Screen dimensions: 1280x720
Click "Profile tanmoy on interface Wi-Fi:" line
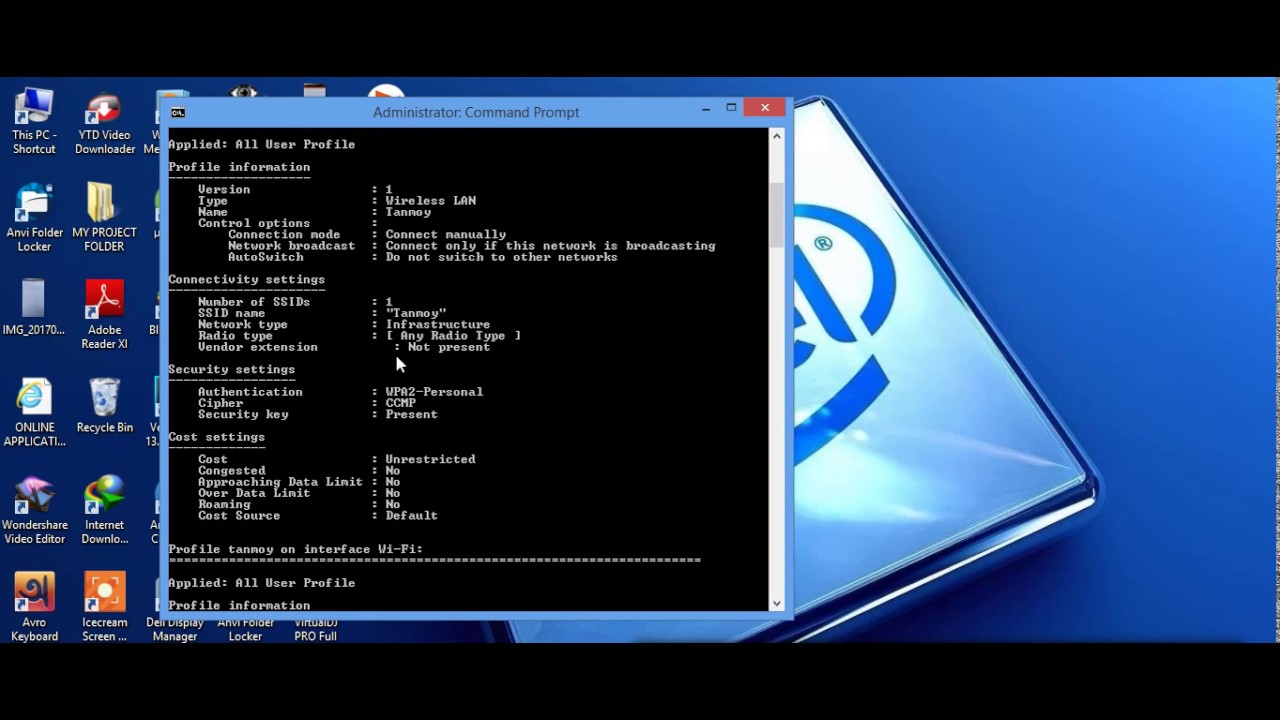[295, 549]
